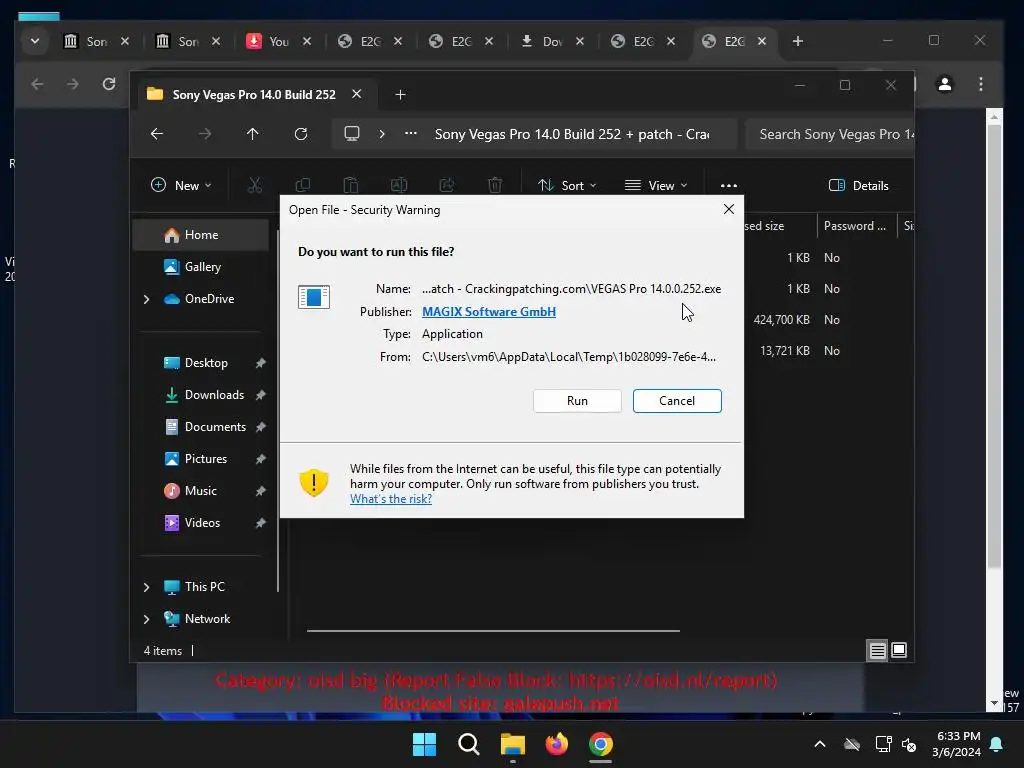
Task: Close the Open File Security Warning dialog
Action: tap(729, 209)
